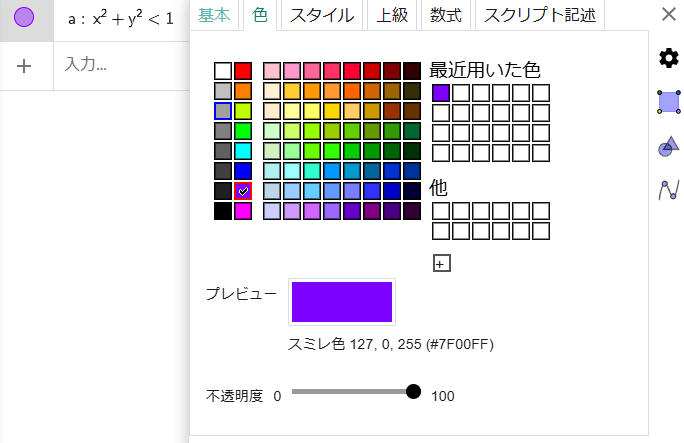Select the yellow-green lime swatch
This screenshot has height=443, width=684.
pyautogui.click(x=243, y=111)
